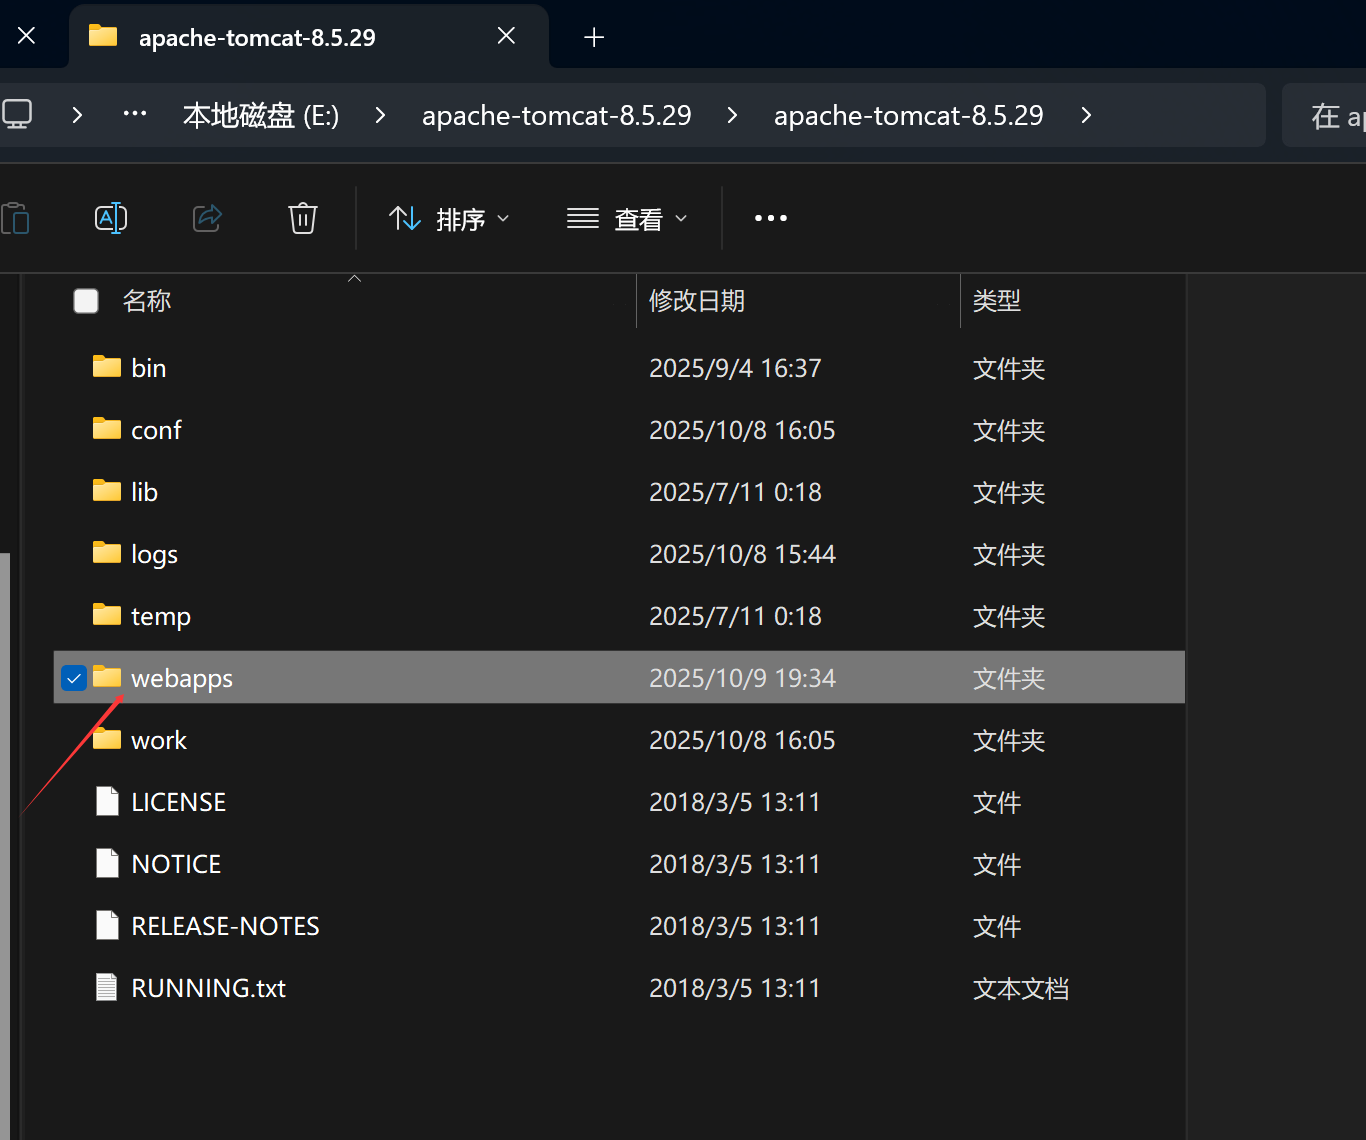Viewport: 1366px width, 1140px height.
Task: Click the LICENSE file icon
Action: [107, 801]
